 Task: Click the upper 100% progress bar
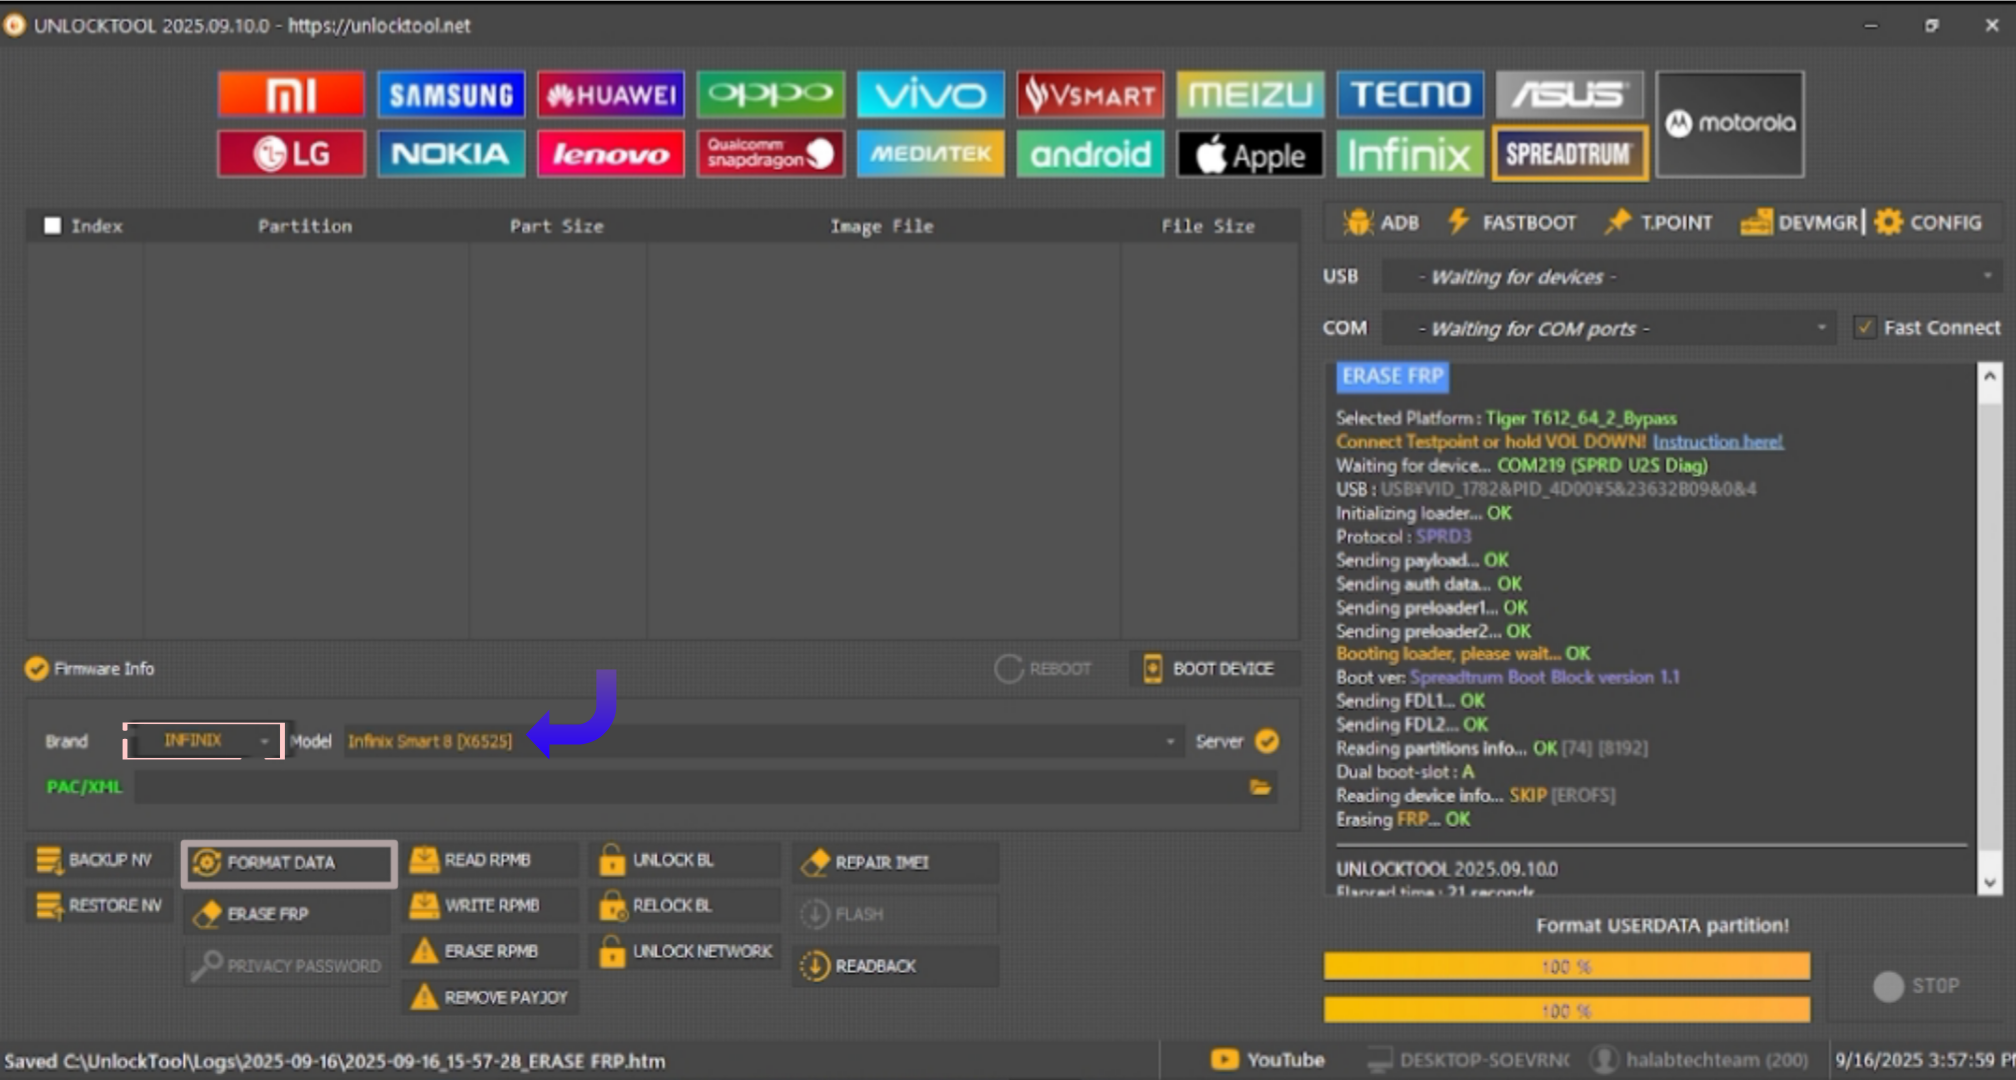(x=1567, y=966)
